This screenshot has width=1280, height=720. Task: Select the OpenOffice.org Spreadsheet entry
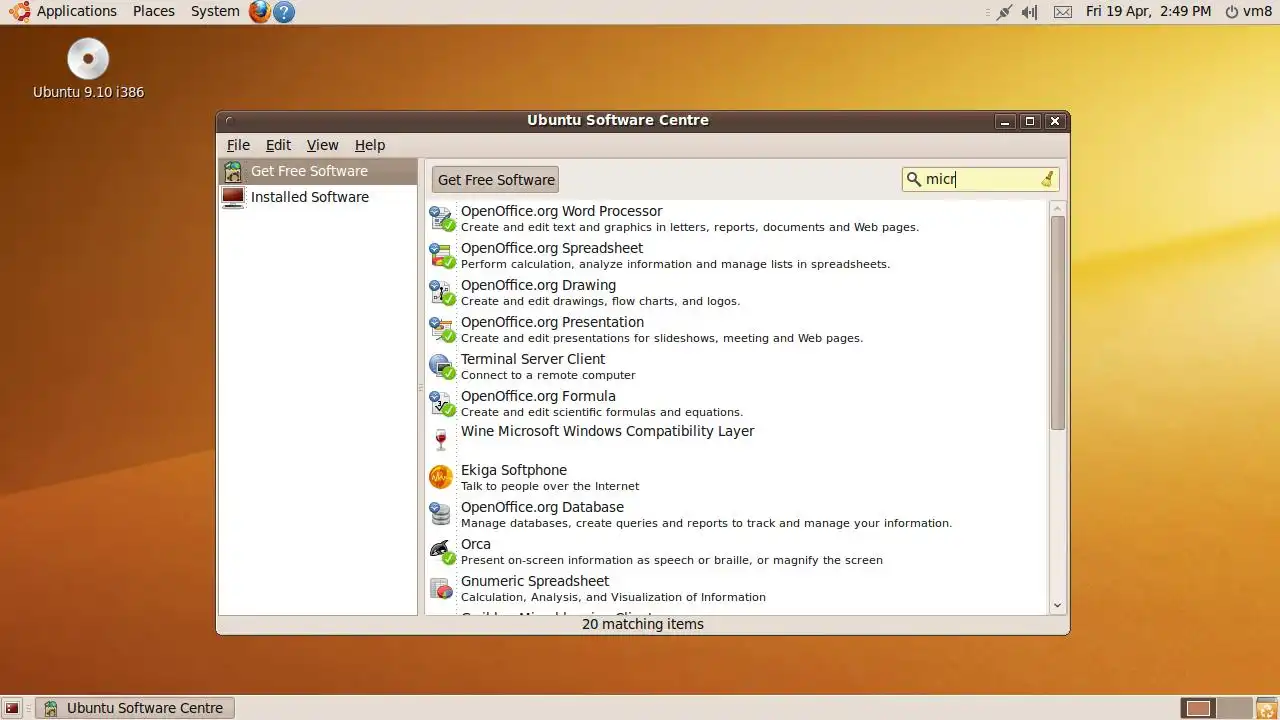tap(736, 255)
